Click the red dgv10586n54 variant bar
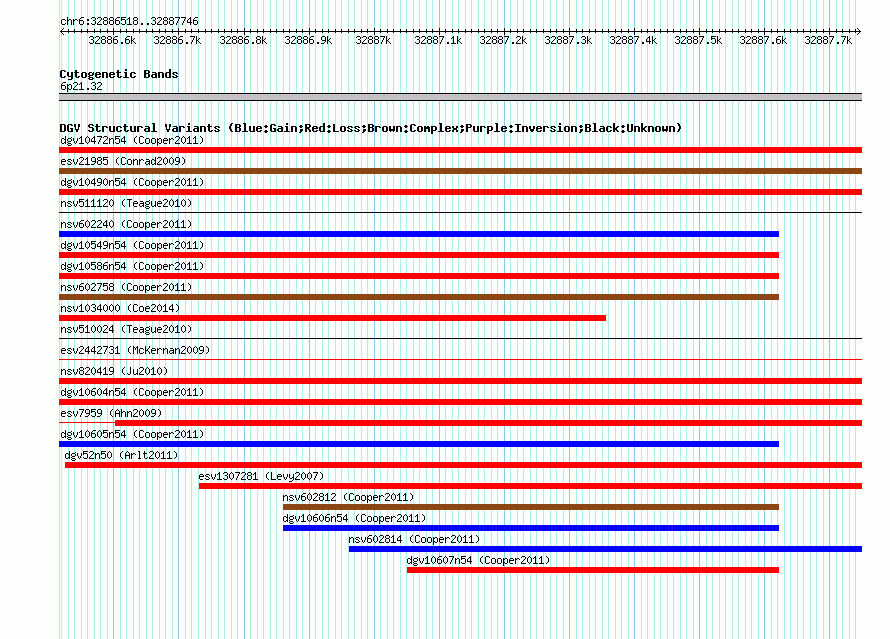Image resolution: width=890 pixels, height=639 pixels. coord(419,276)
